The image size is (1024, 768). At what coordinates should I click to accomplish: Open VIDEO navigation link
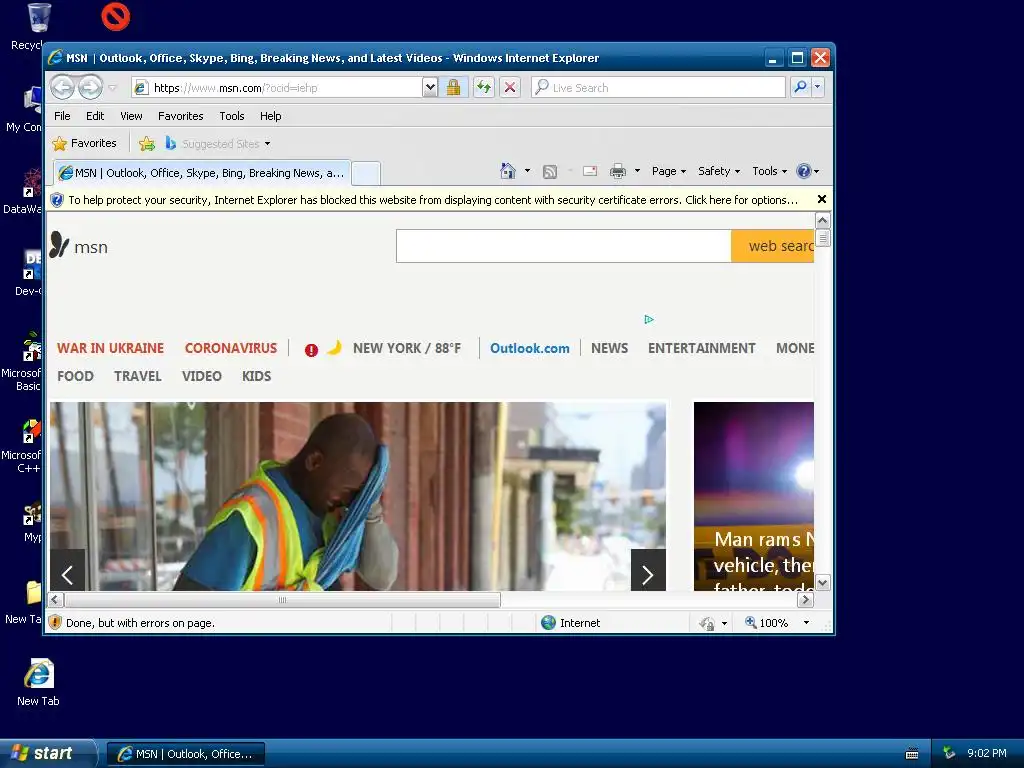click(x=201, y=376)
